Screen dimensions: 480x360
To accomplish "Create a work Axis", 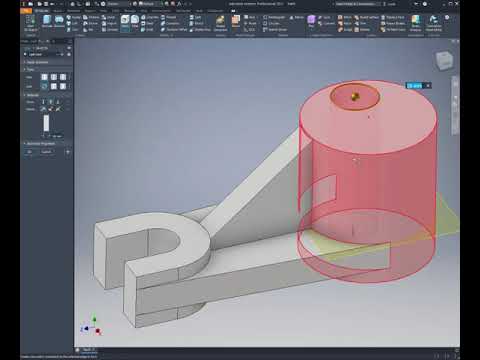I will click(x=250, y=17).
